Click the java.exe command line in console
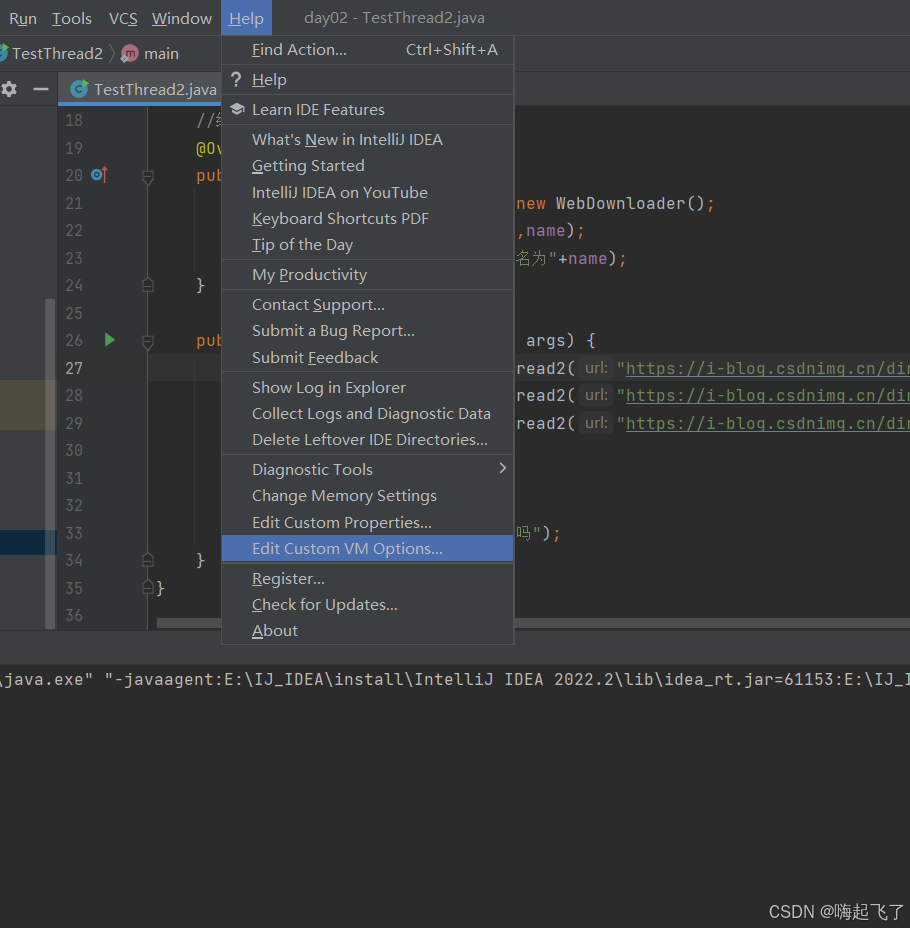 tap(455, 679)
